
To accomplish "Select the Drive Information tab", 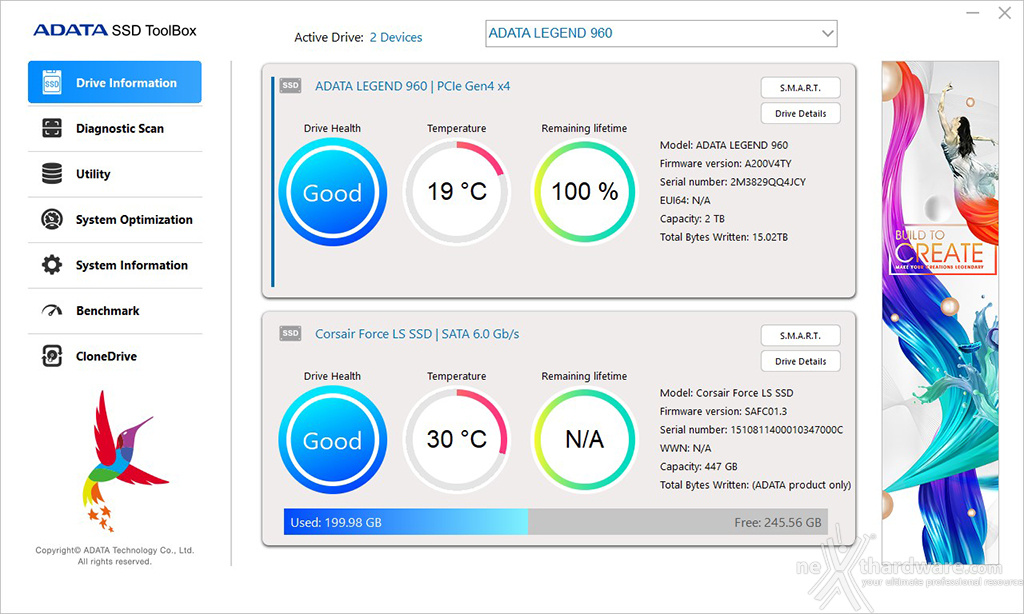I will [115, 82].
